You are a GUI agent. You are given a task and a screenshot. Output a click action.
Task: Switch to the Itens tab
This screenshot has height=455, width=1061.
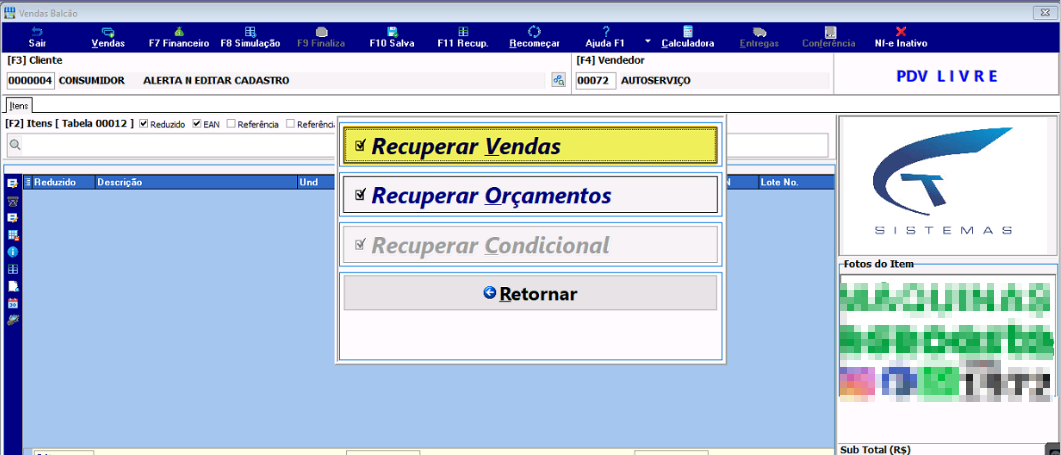(x=19, y=106)
